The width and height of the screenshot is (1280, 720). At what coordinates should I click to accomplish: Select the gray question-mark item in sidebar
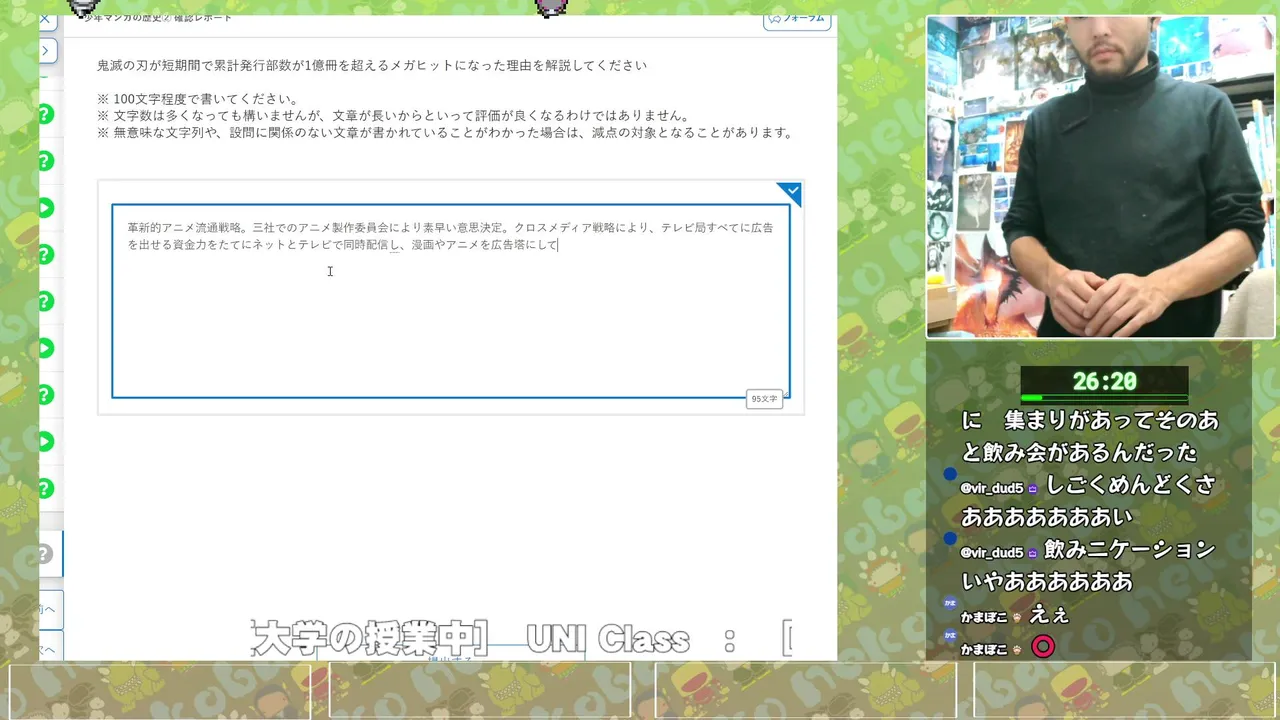[46, 554]
